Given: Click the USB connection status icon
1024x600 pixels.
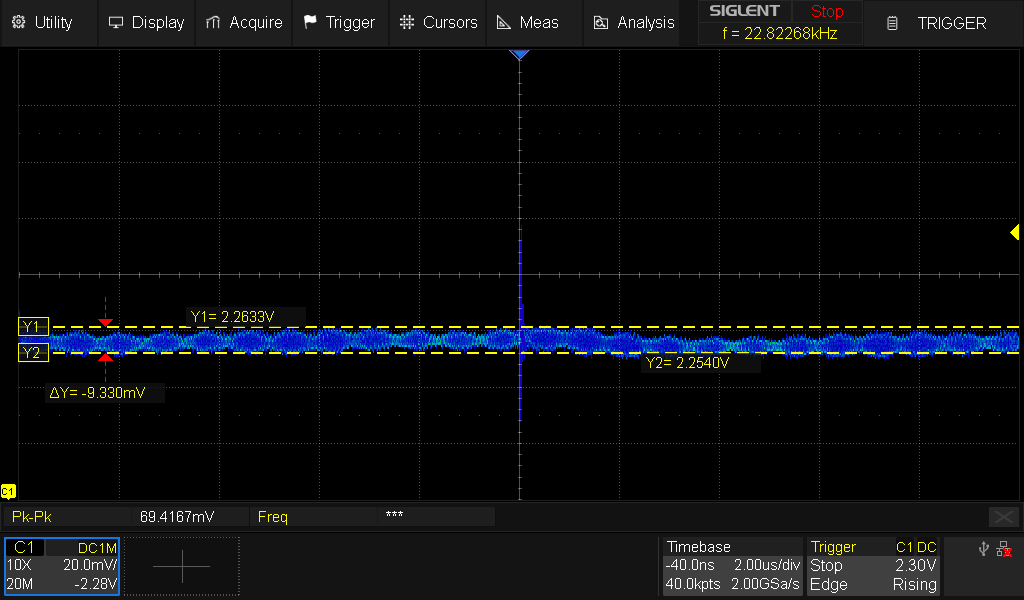Looking at the screenshot, I should (x=985, y=549).
